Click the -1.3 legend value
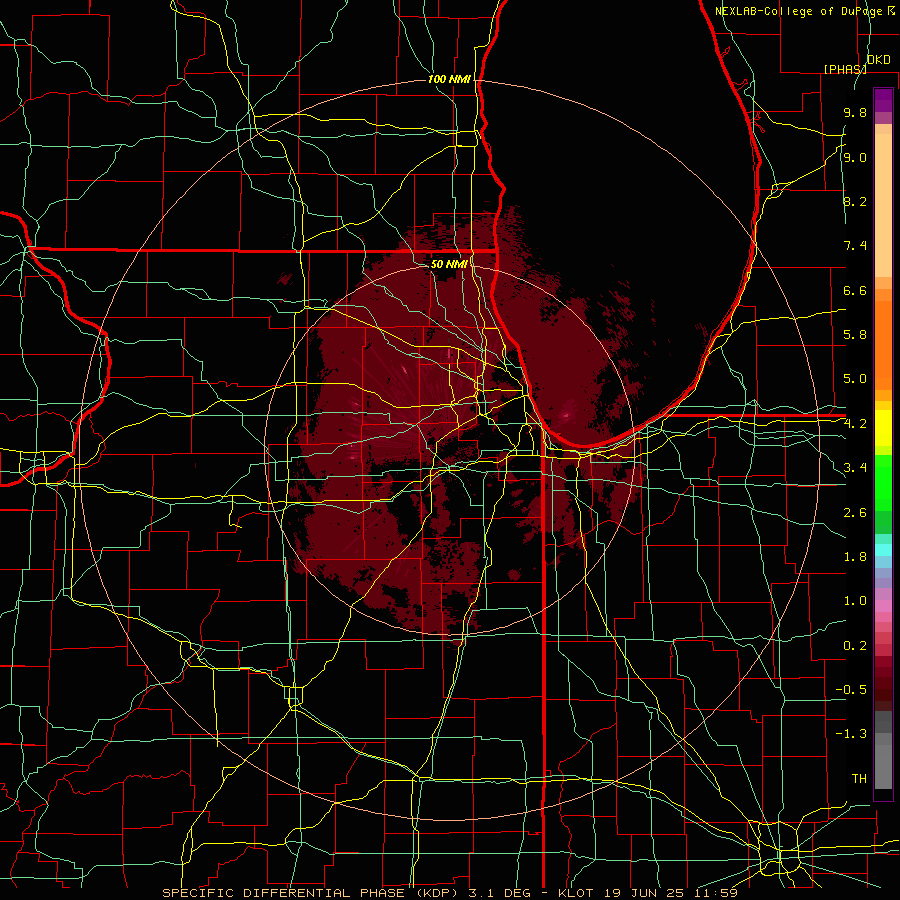This screenshot has width=900, height=900. click(851, 734)
